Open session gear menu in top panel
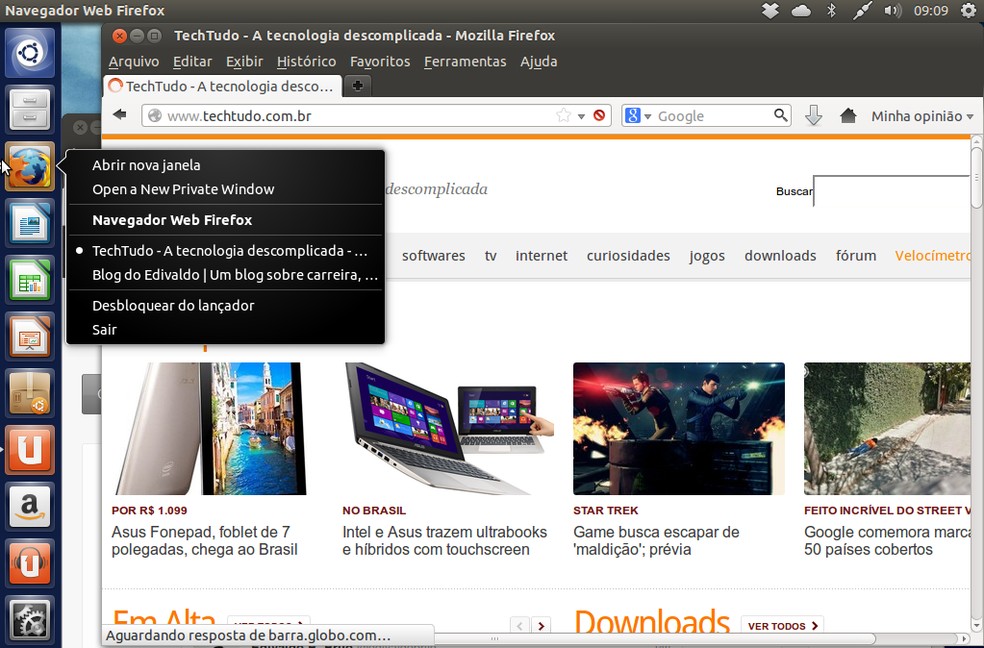984x648 pixels. point(969,11)
